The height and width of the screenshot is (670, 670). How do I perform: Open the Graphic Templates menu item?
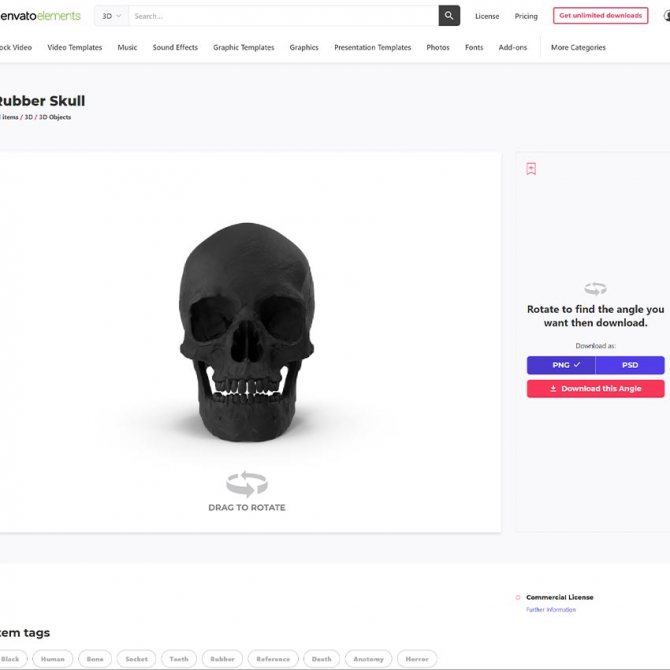pos(244,47)
